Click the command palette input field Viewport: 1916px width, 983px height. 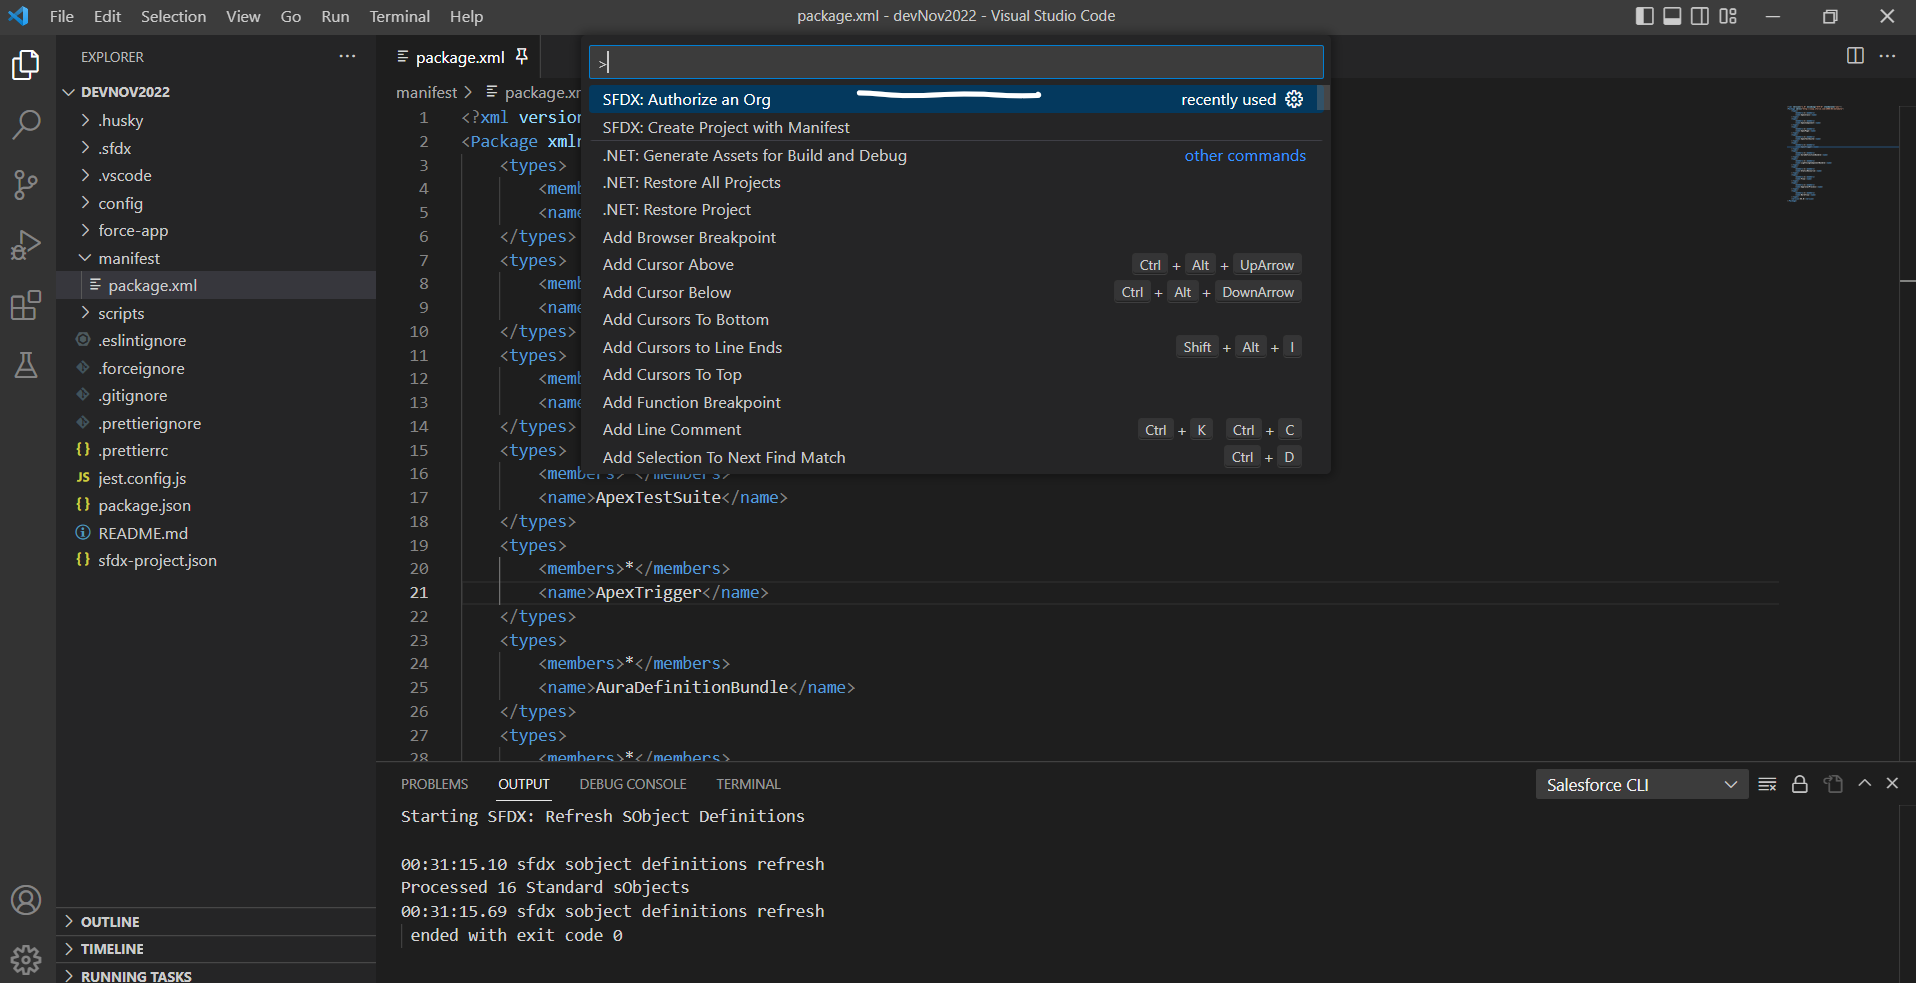pos(956,62)
